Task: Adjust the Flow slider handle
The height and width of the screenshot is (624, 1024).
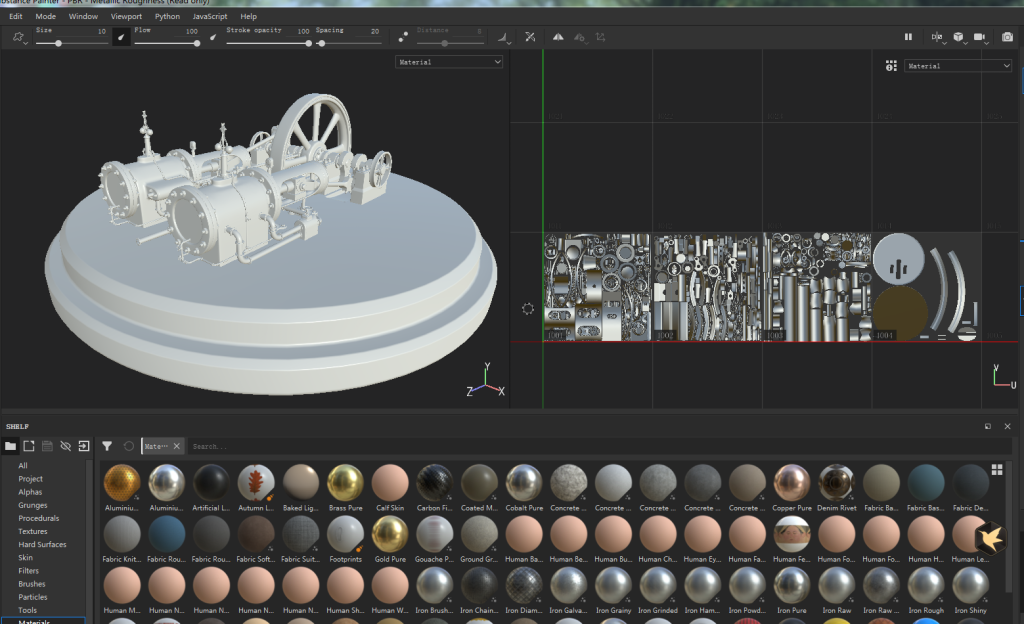Action: click(197, 43)
